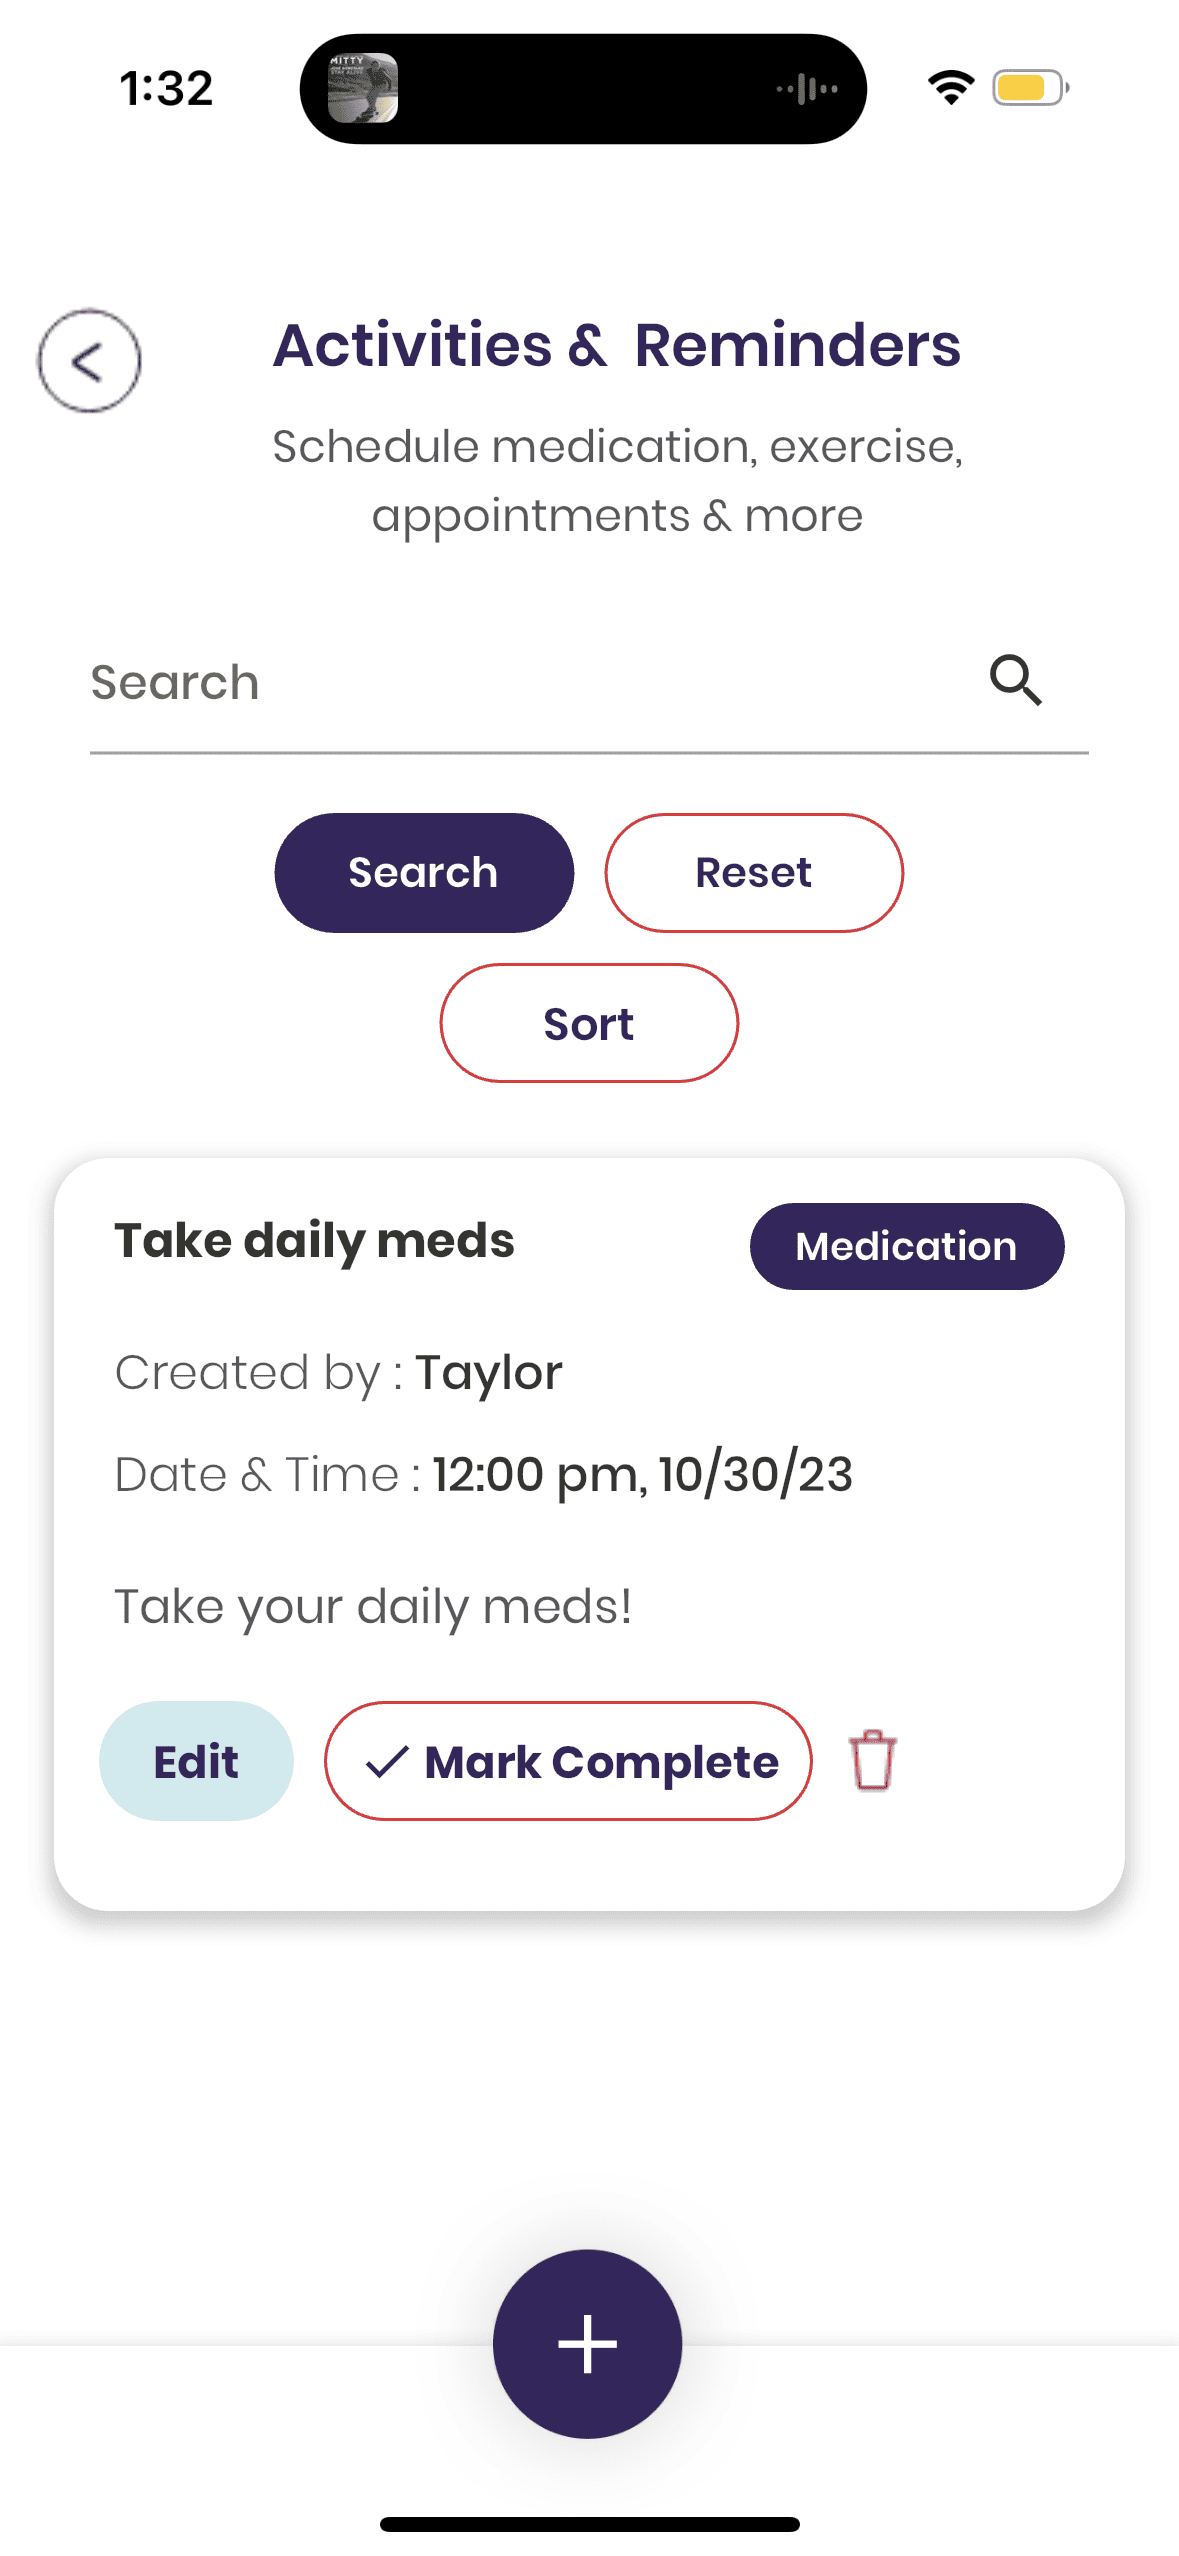Reset the search results
Image resolution: width=1179 pixels, height=2556 pixels.
(x=753, y=873)
